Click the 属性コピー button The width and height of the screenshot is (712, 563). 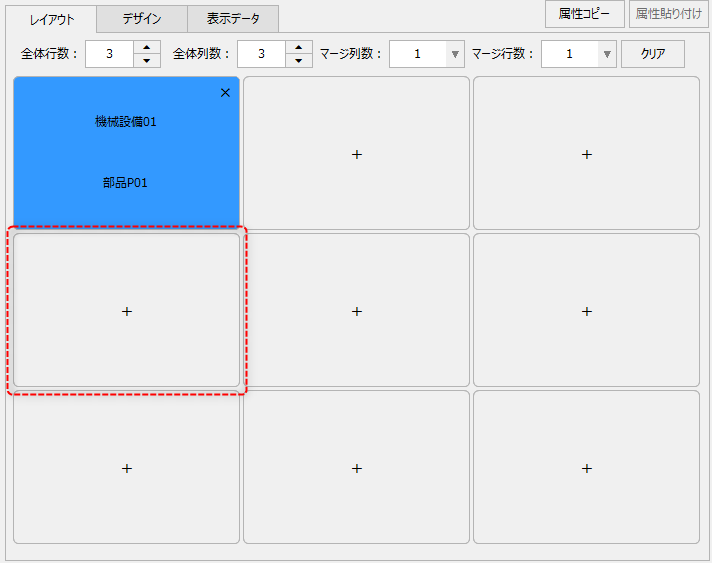tap(584, 14)
